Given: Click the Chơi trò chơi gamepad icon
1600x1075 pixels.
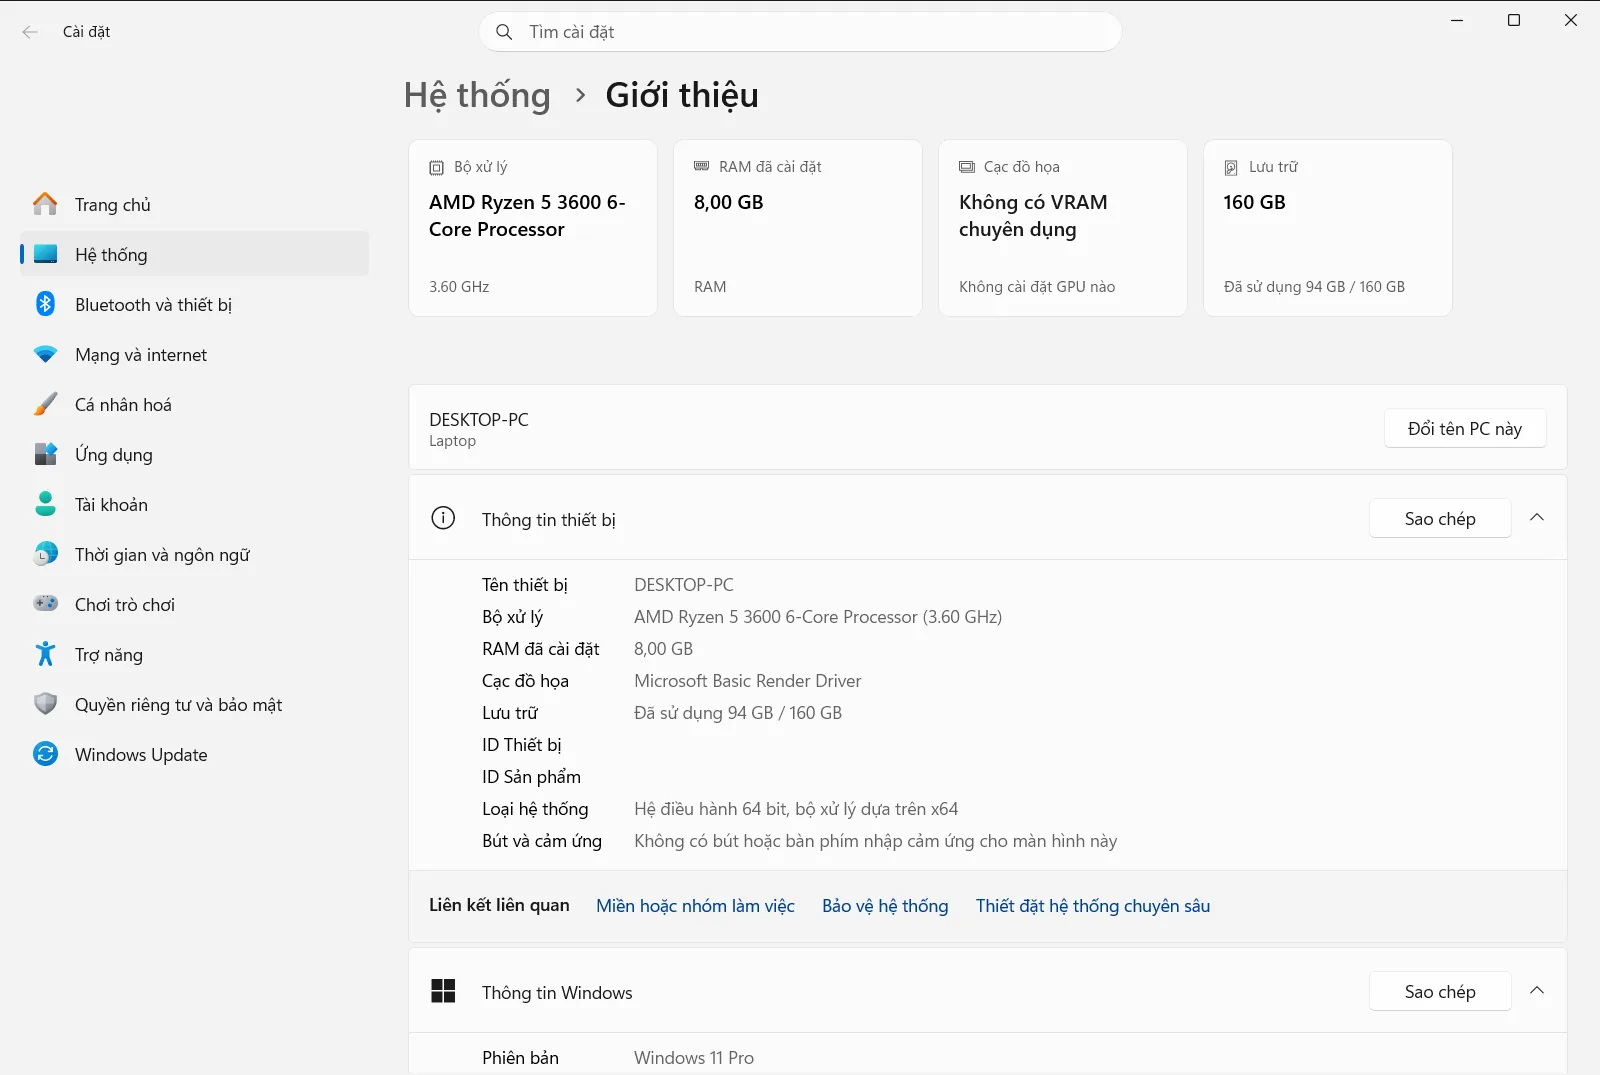Looking at the screenshot, I should [x=45, y=604].
